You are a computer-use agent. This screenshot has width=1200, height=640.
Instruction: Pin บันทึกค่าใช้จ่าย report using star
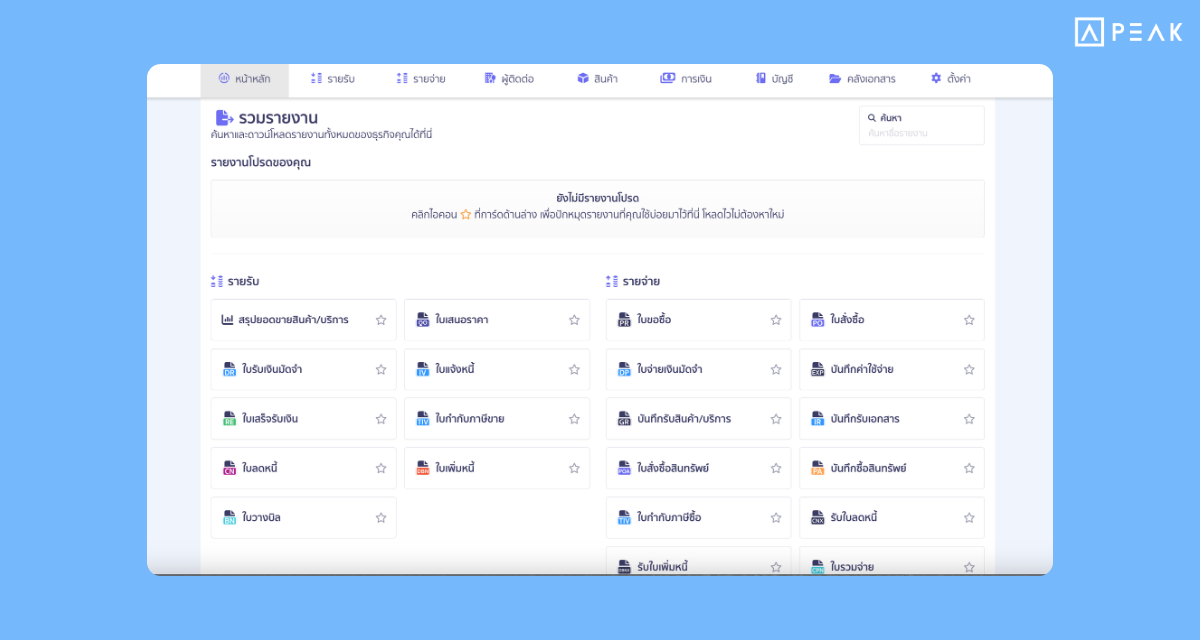[969, 369]
